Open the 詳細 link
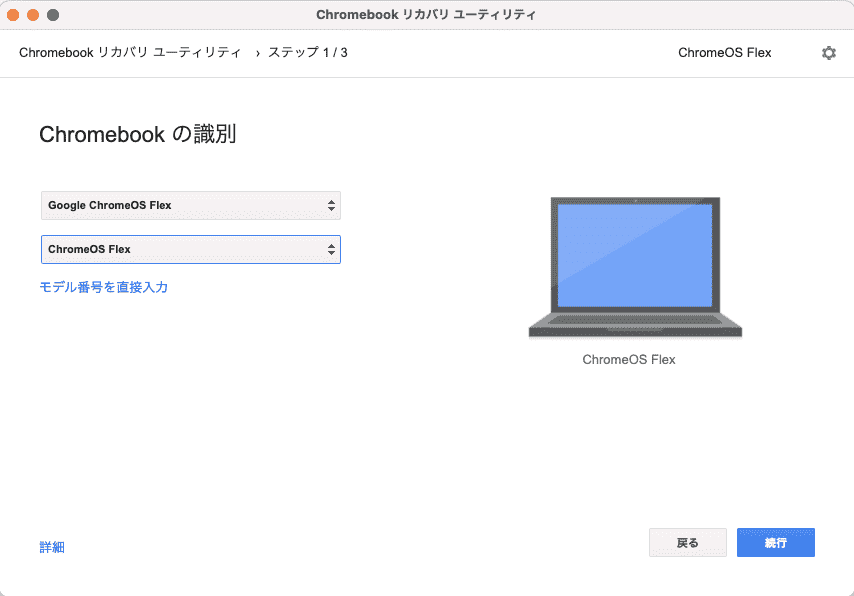The height and width of the screenshot is (596, 854). [x=52, y=547]
